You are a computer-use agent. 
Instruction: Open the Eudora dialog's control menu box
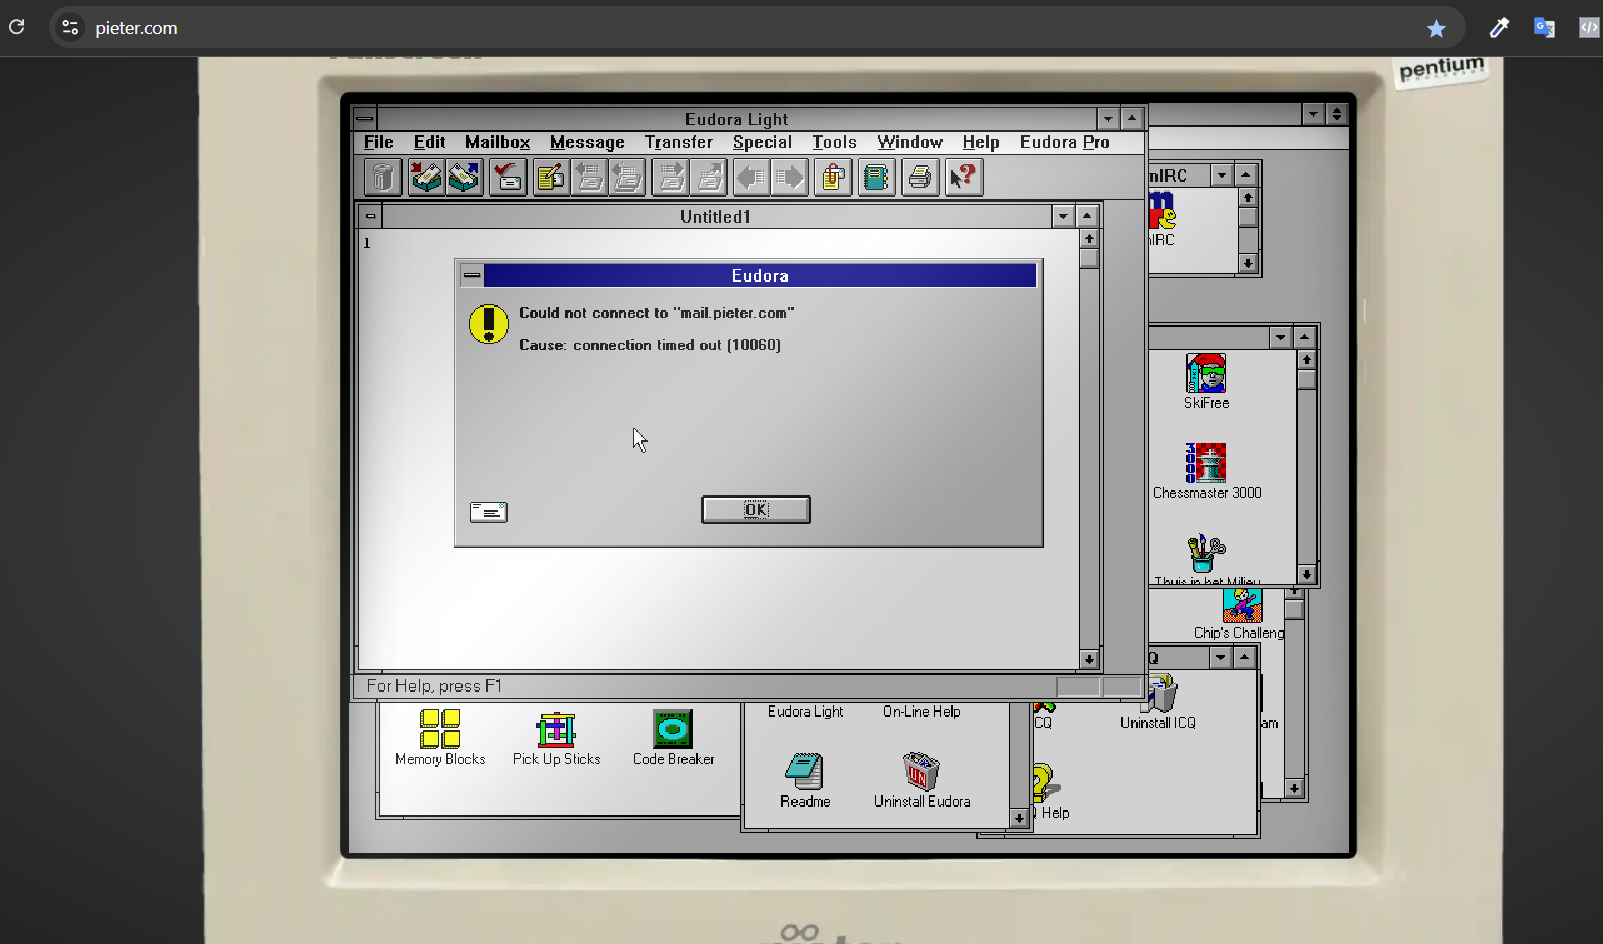click(x=472, y=276)
